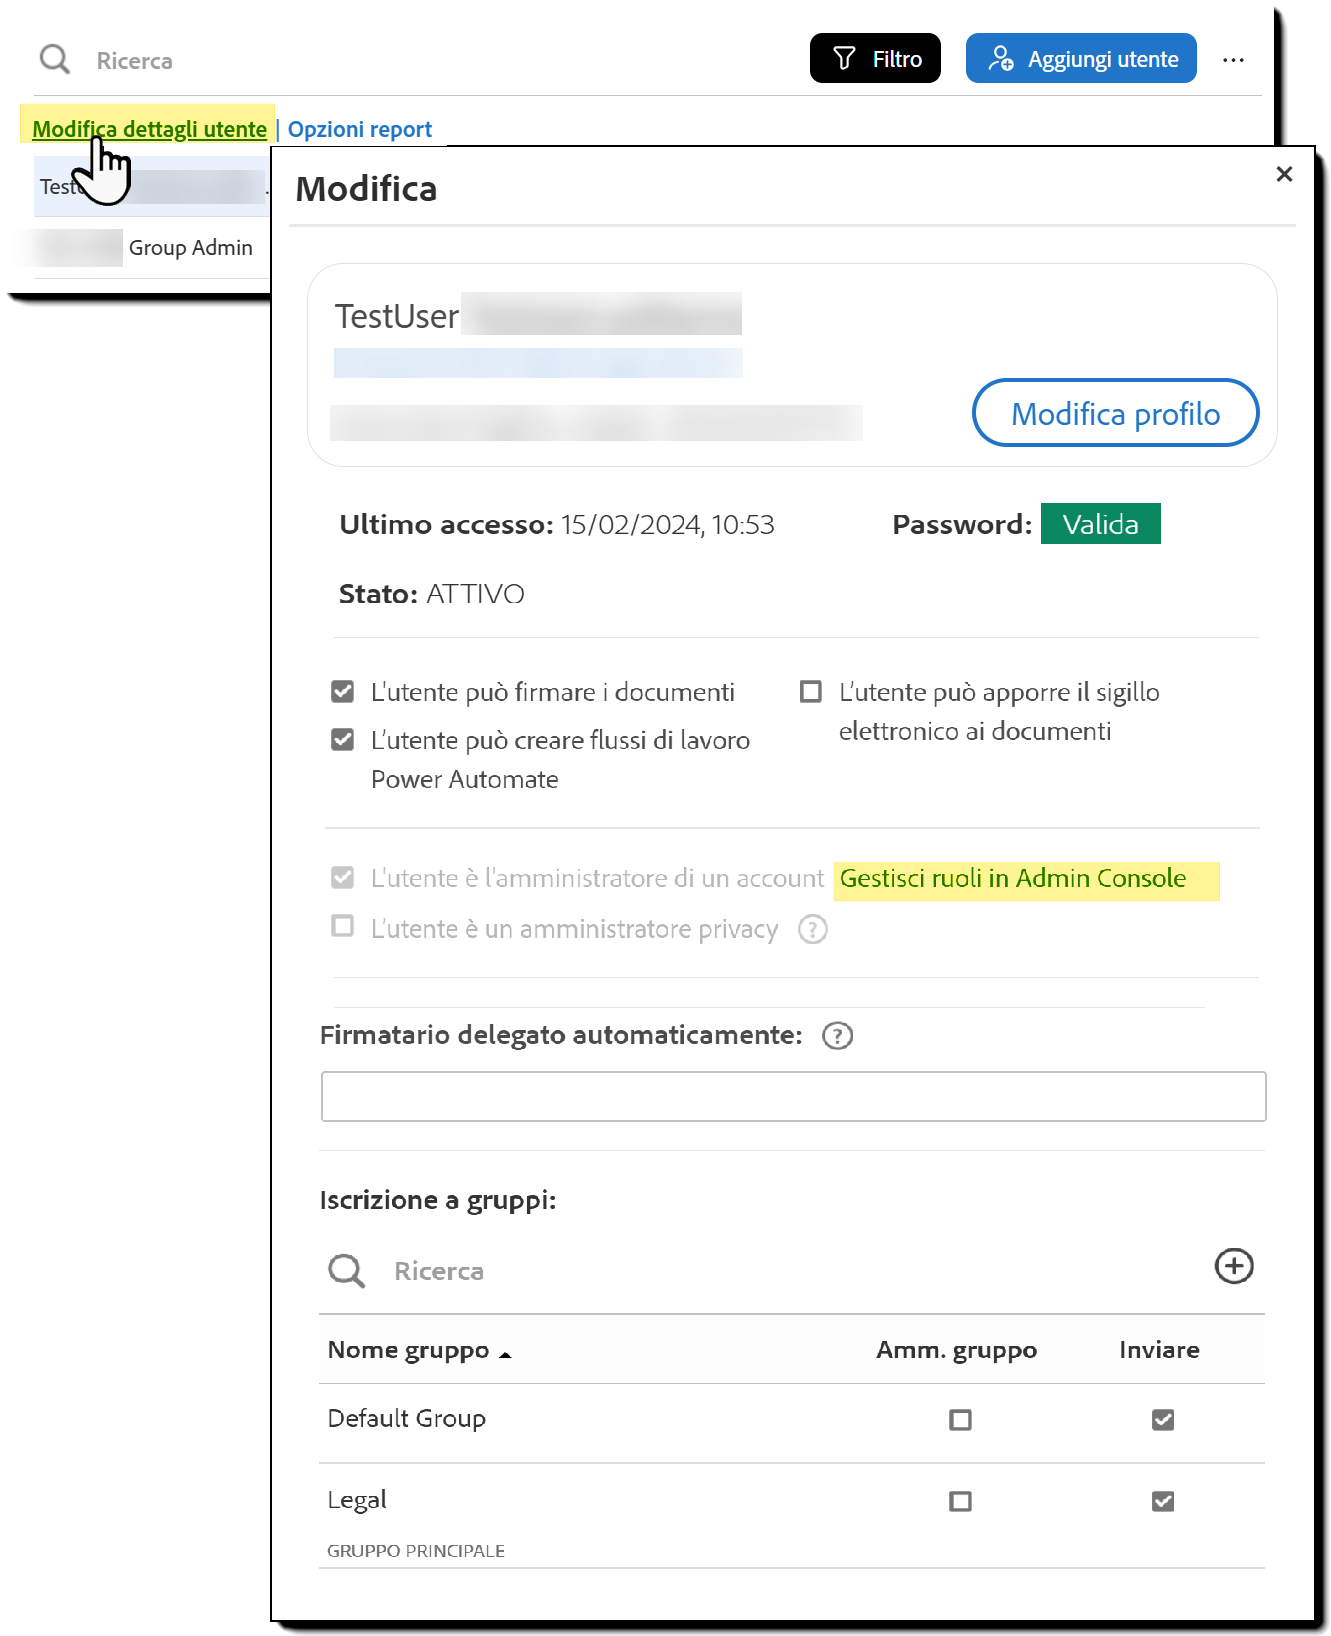
Task: Enable the sigillo elettronico checkbox
Action: (811, 692)
